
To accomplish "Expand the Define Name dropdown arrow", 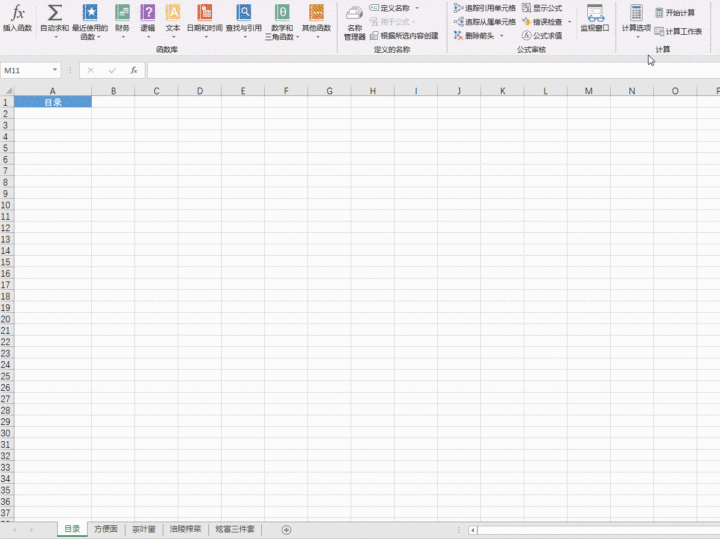I will (x=417, y=8).
